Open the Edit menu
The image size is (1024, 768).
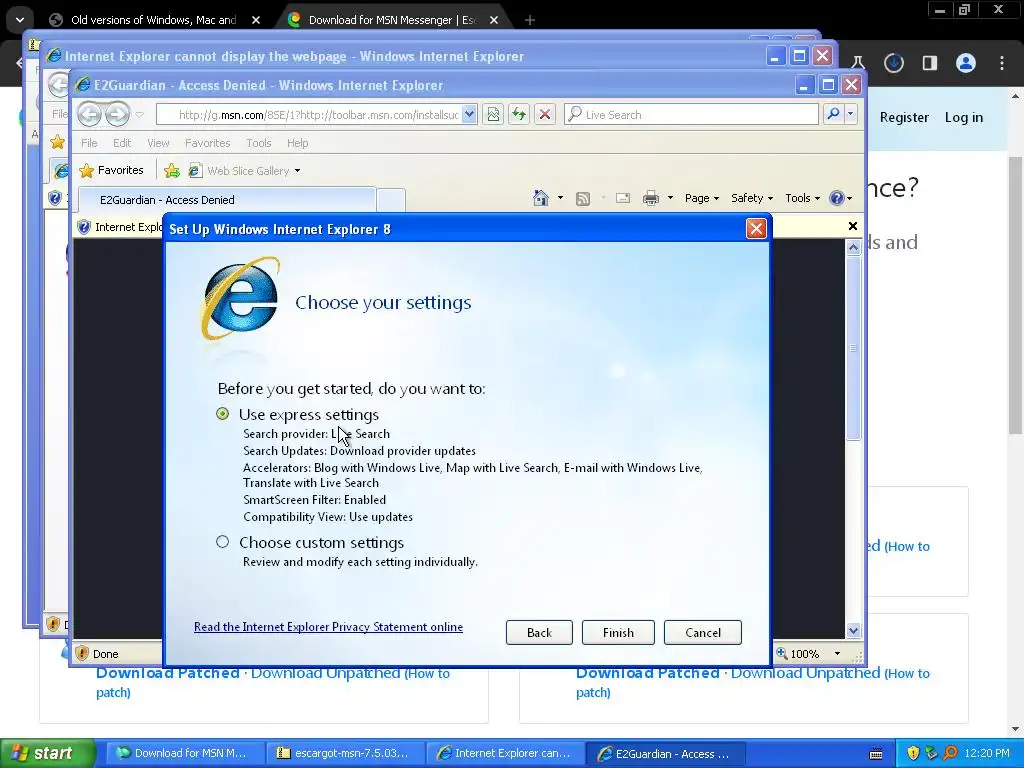pos(122,143)
